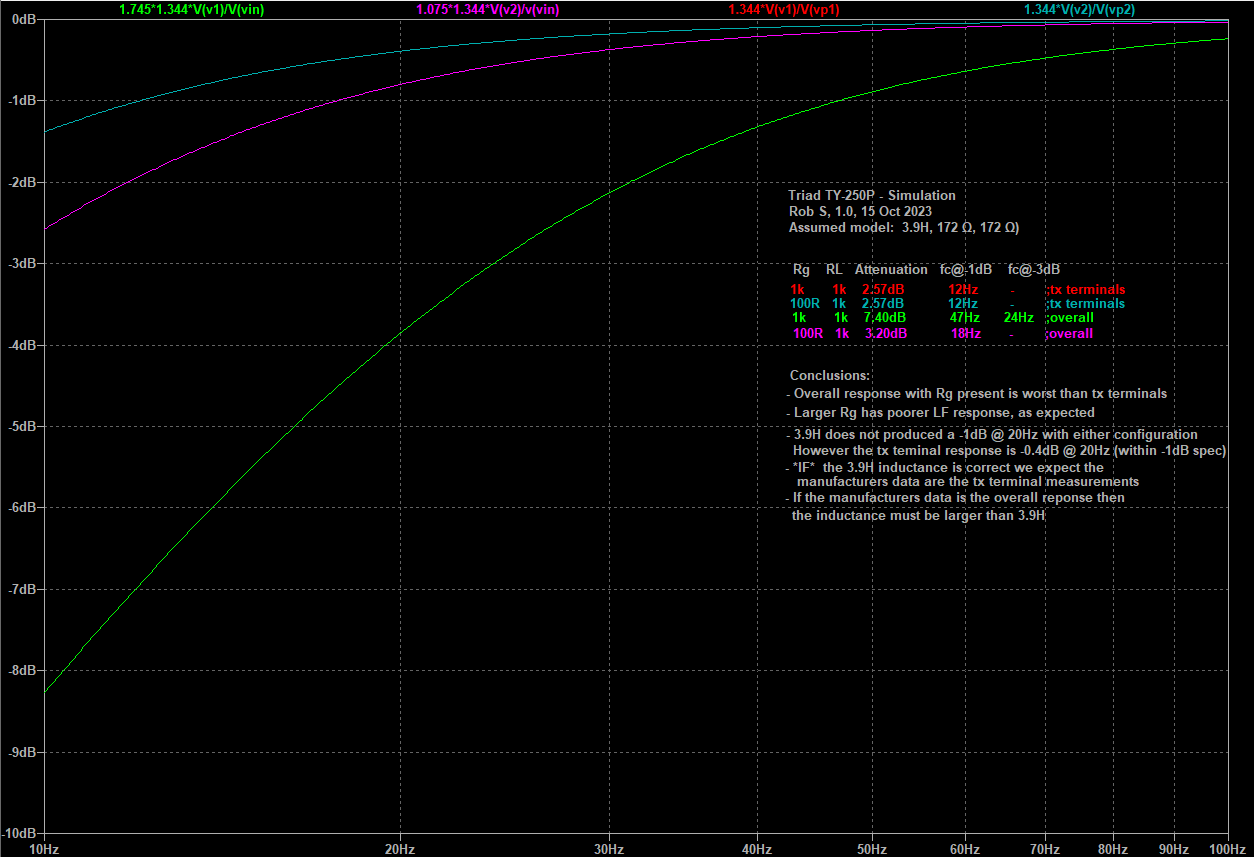The image size is (1254, 857).
Task: Select the 'However the tx teminal response' line
Action: pos(1009,451)
